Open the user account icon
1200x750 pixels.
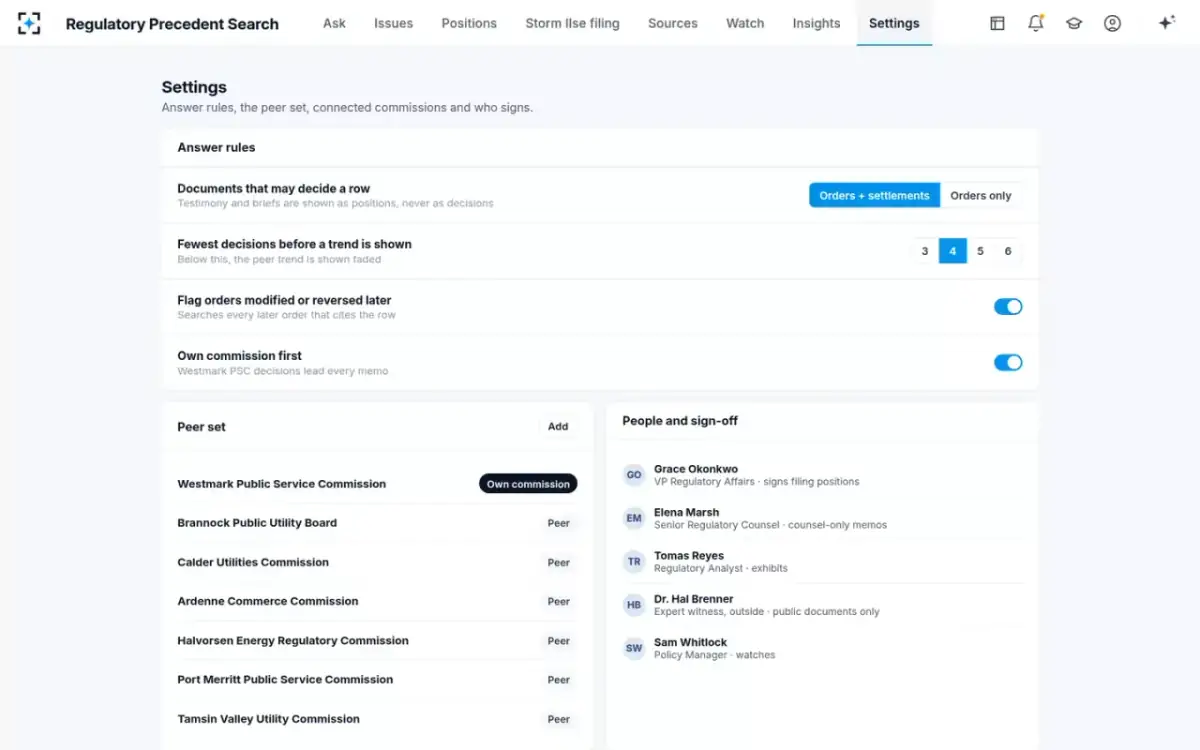coord(1112,23)
